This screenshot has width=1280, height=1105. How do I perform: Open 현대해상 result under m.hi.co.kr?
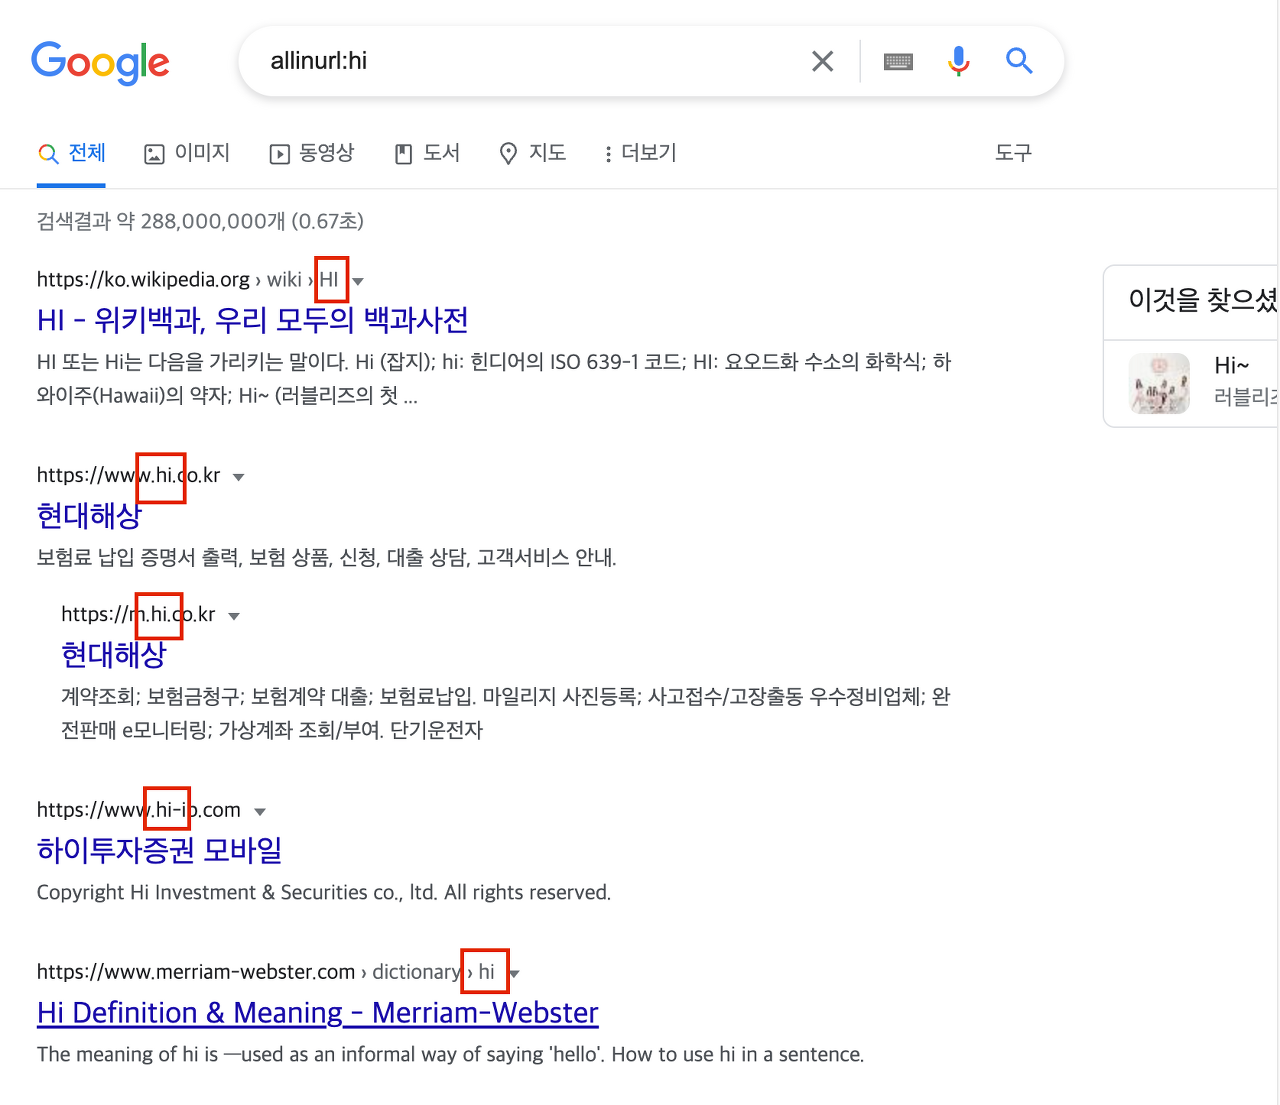pyautogui.click(x=113, y=655)
